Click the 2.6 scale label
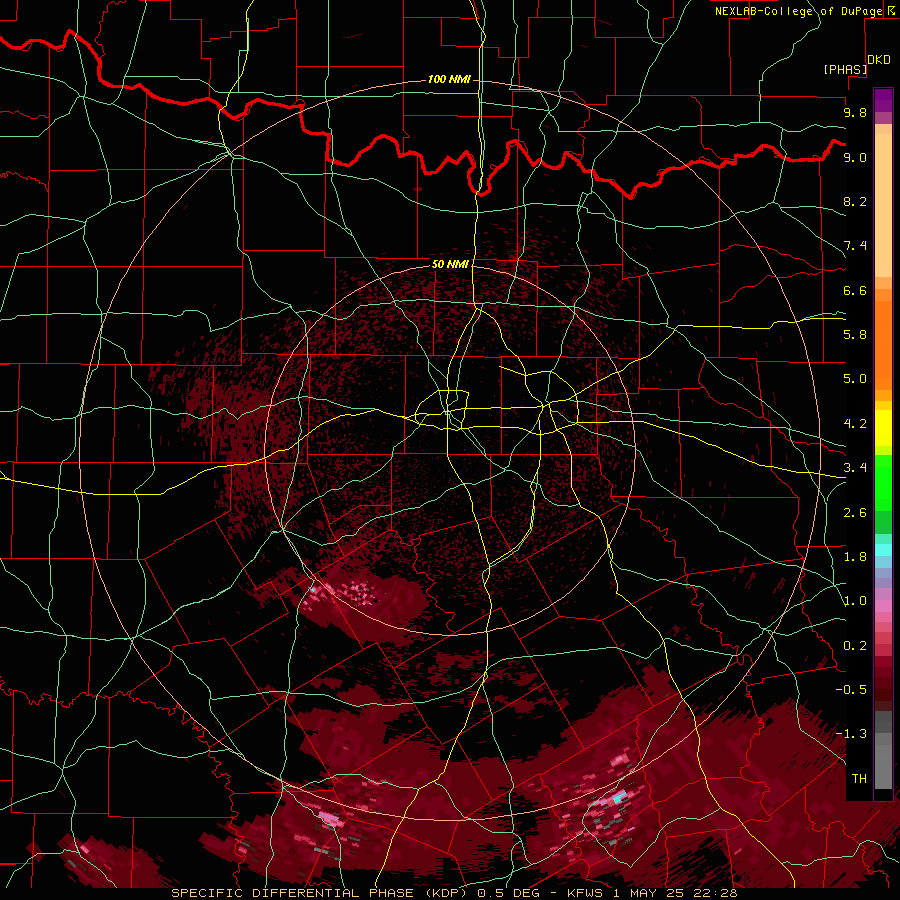Image resolution: width=900 pixels, height=900 pixels. coord(855,513)
